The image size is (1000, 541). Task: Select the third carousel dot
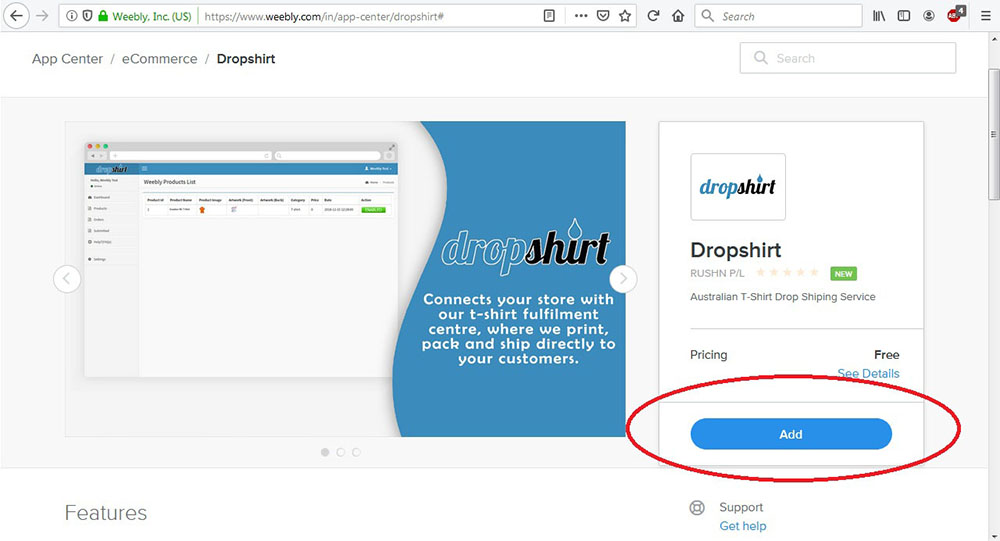(x=357, y=452)
